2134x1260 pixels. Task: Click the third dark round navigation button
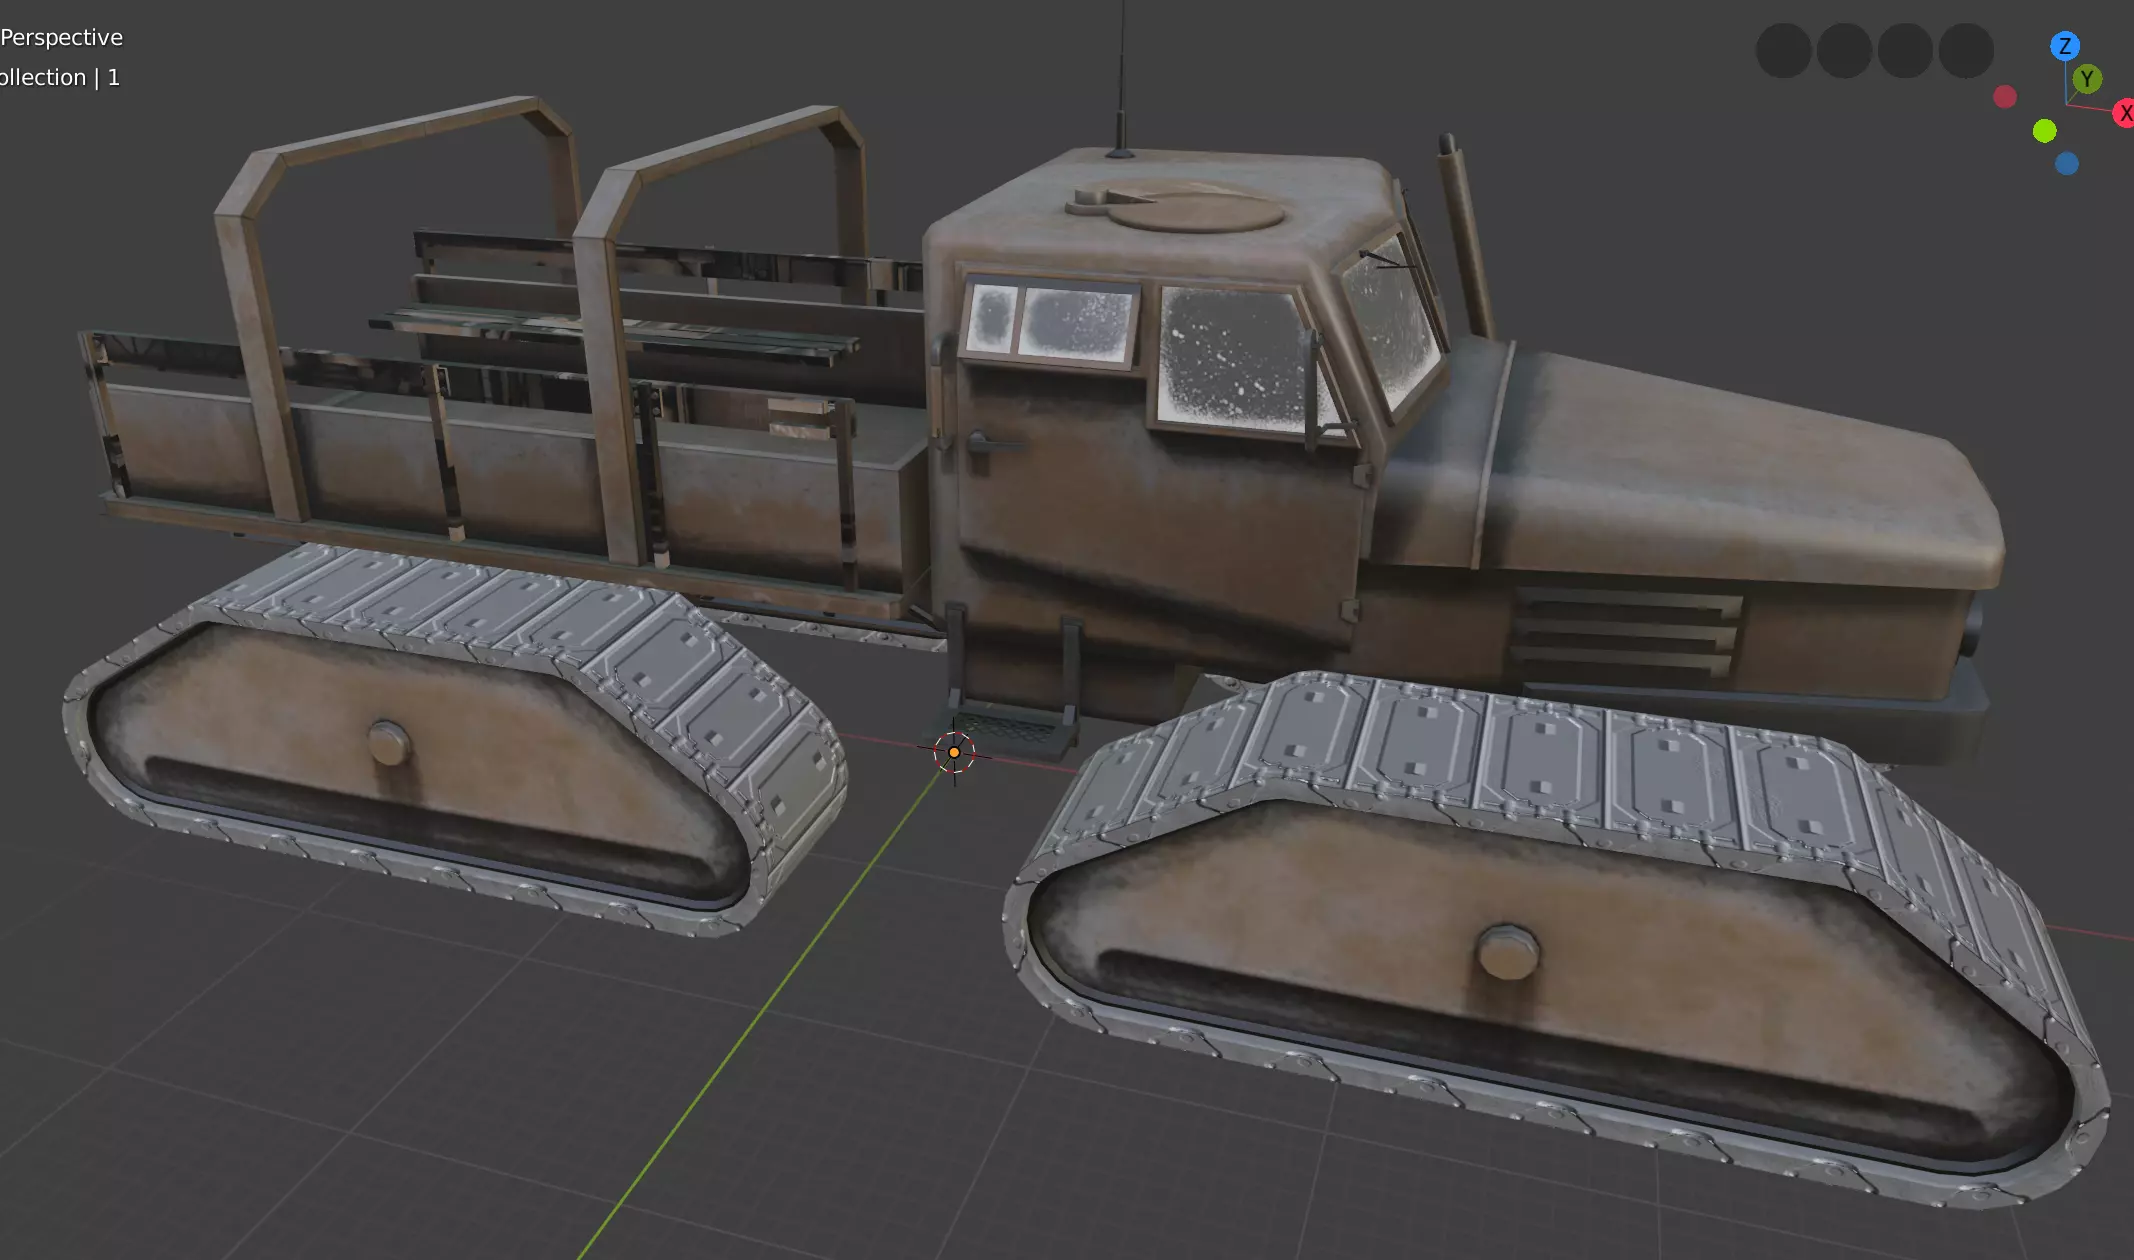click(1905, 51)
